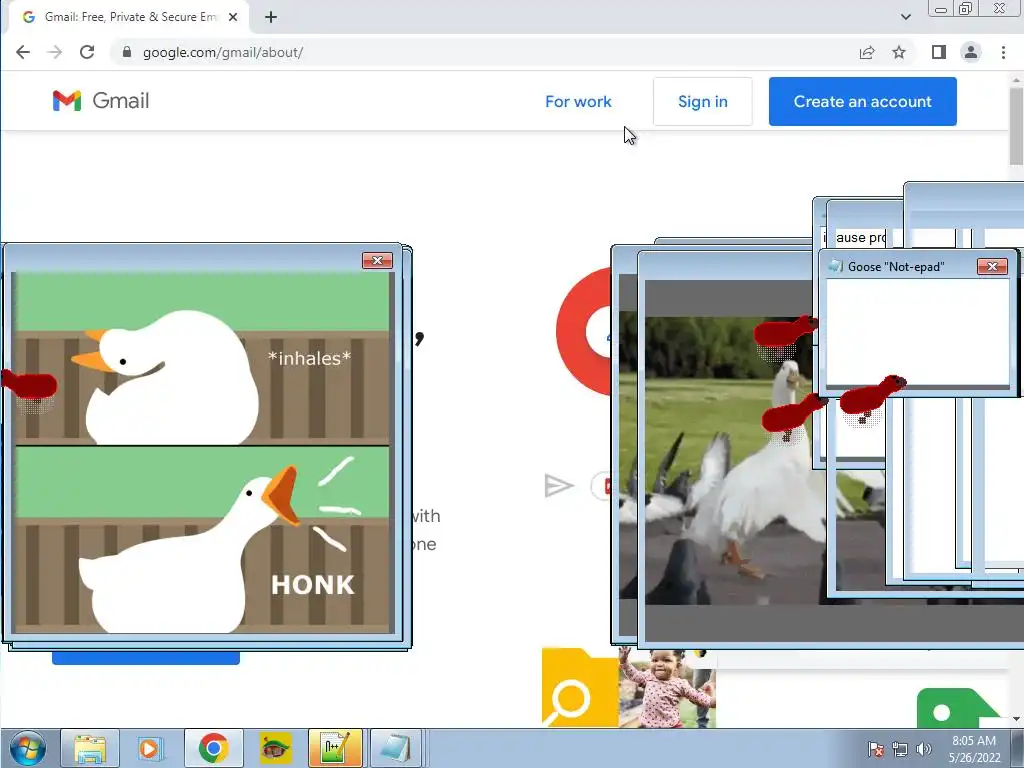Image resolution: width=1024 pixels, height=768 pixels.
Task: Reload the page with refresh icon
Action: click(x=87, y=52)
